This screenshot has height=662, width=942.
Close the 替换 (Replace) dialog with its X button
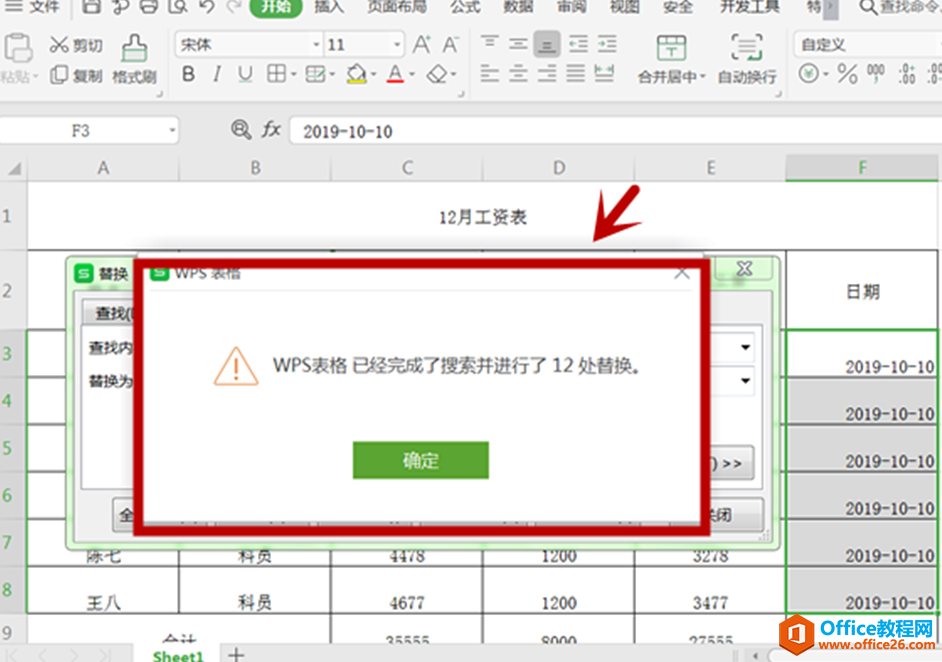click(744, 268)
